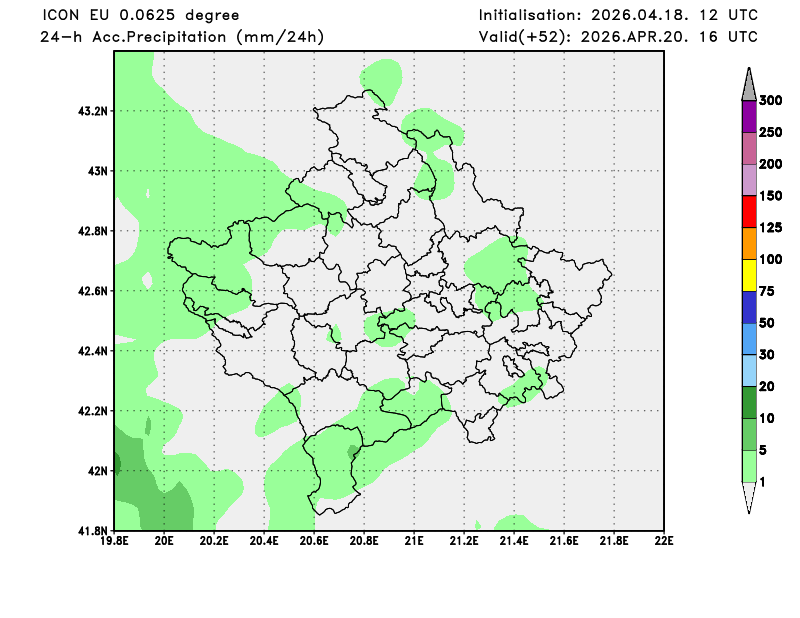Click the Valid(+52) forecast time text
The height and width of the screenshot is (618, 800).
618,37
